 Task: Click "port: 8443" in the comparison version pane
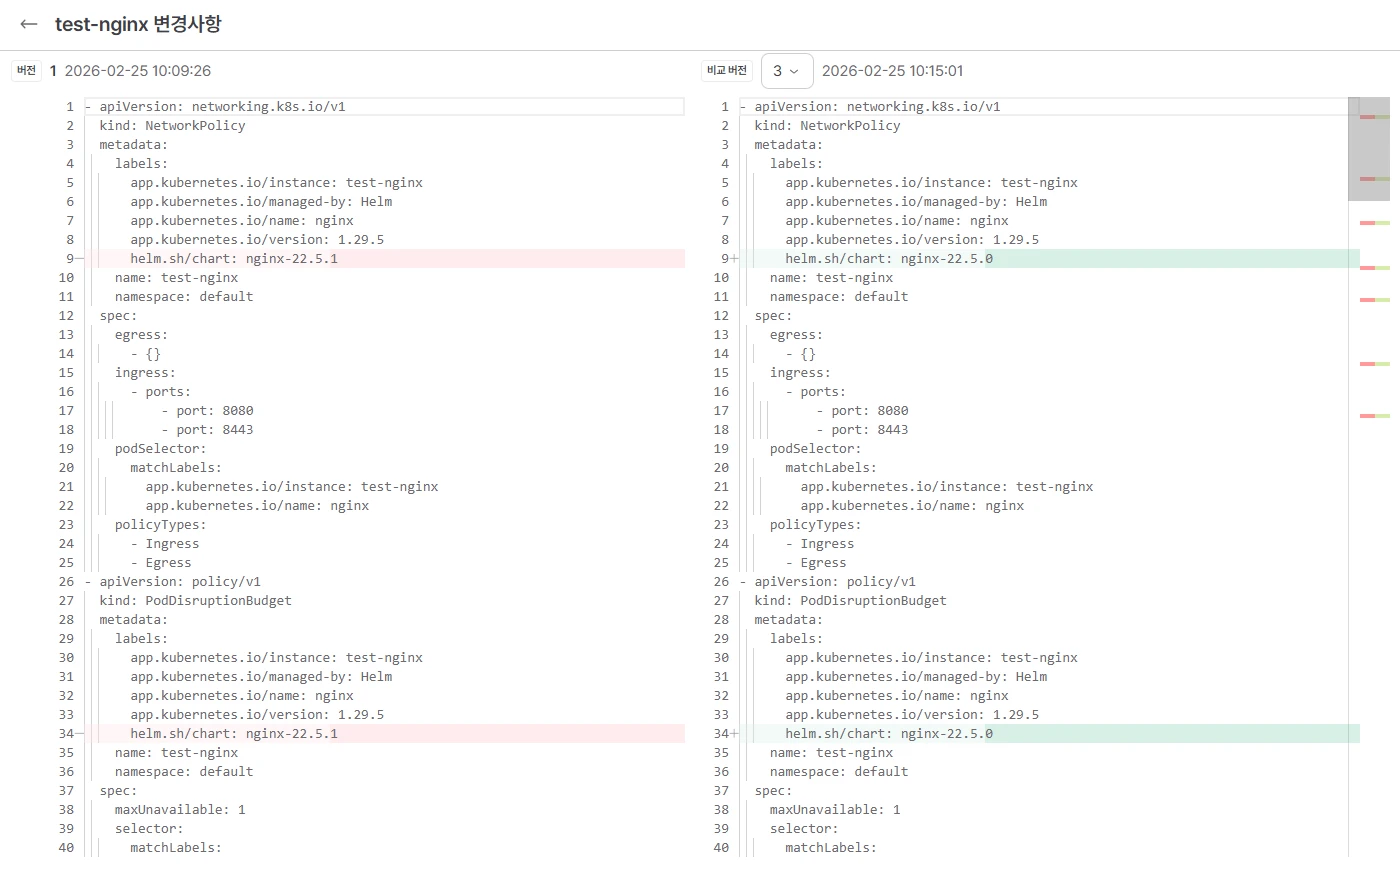pyautogui.click(x=870, y=430)
